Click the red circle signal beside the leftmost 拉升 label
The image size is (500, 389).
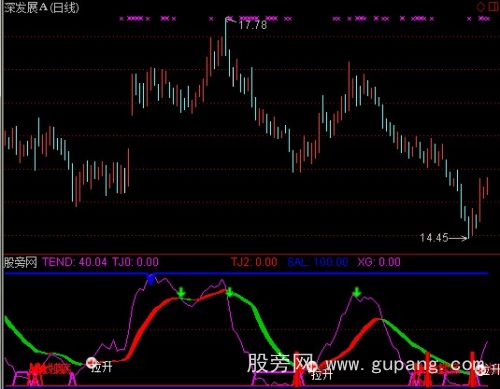click(91, 362)
